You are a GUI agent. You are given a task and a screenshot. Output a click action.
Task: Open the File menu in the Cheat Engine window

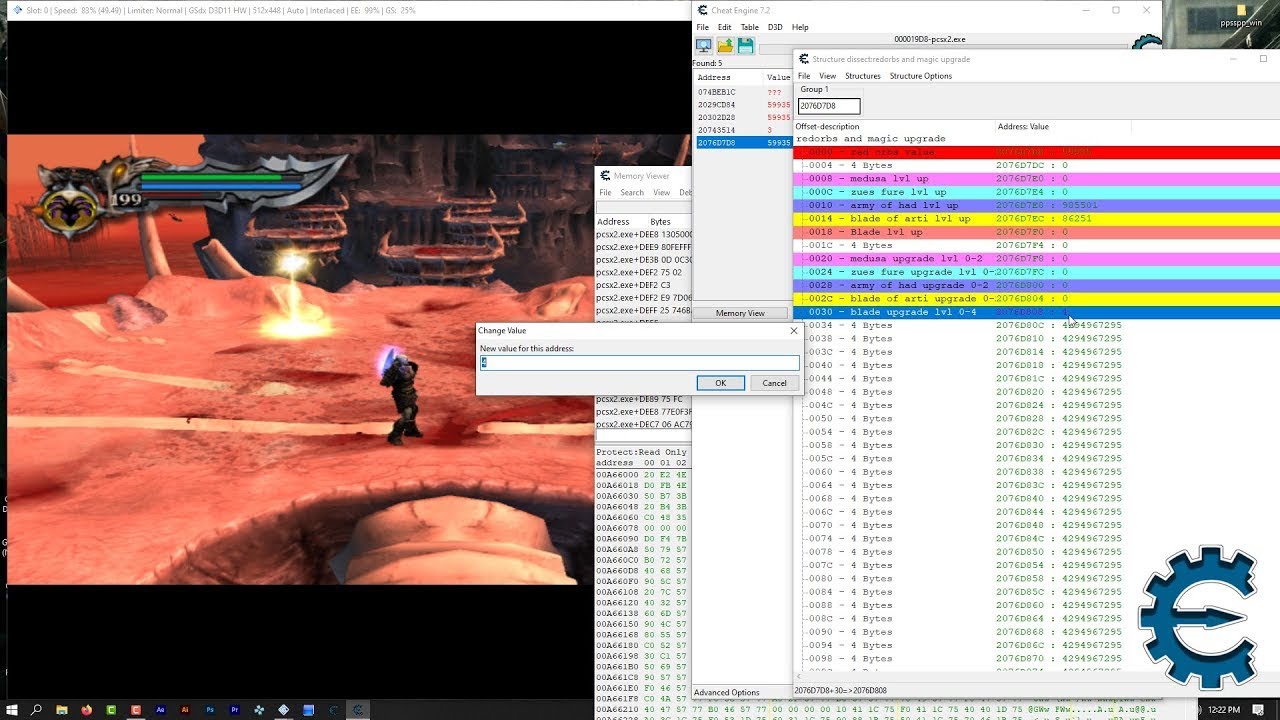(x=703, y=27)
